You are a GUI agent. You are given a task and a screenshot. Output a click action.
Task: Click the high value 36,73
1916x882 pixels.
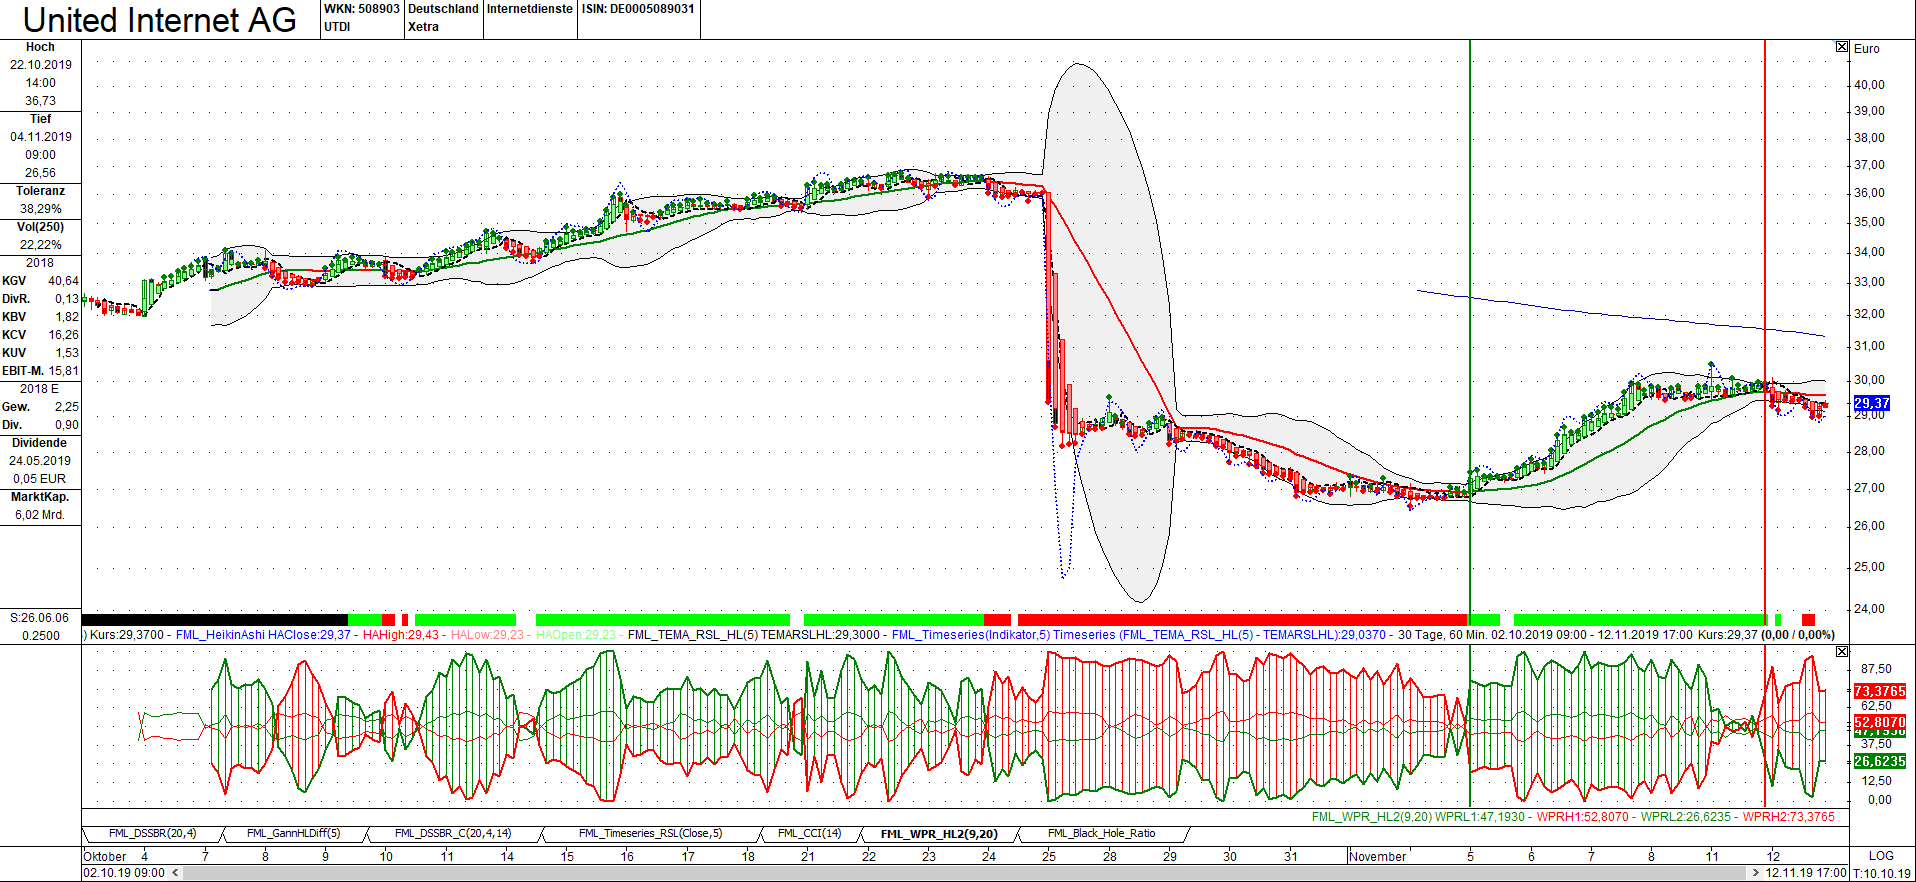40,101
